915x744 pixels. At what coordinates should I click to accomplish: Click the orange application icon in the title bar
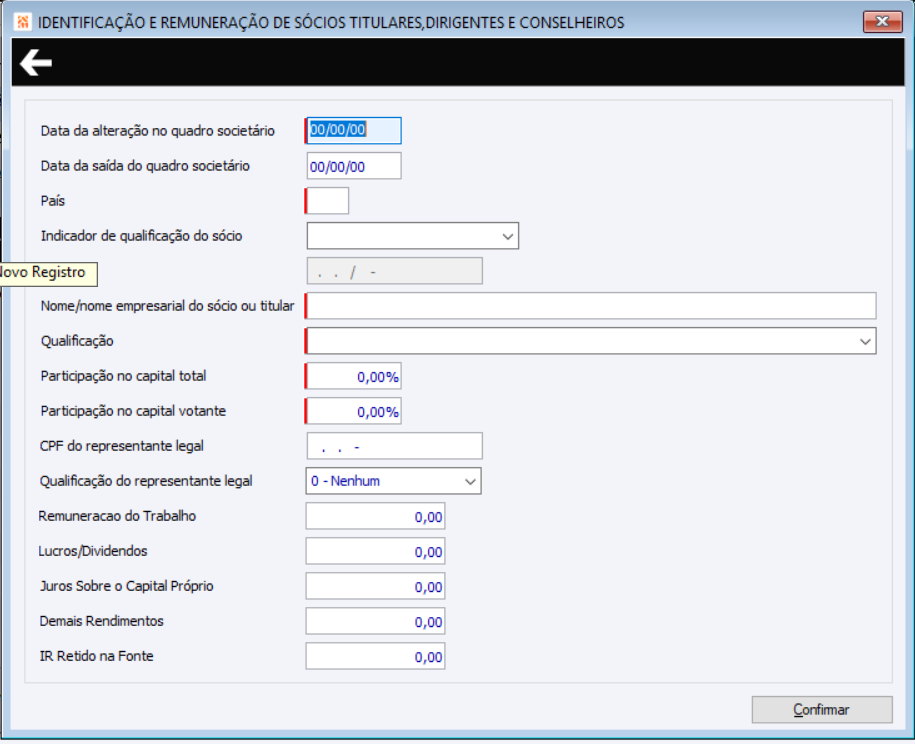[x=23, y=22]
